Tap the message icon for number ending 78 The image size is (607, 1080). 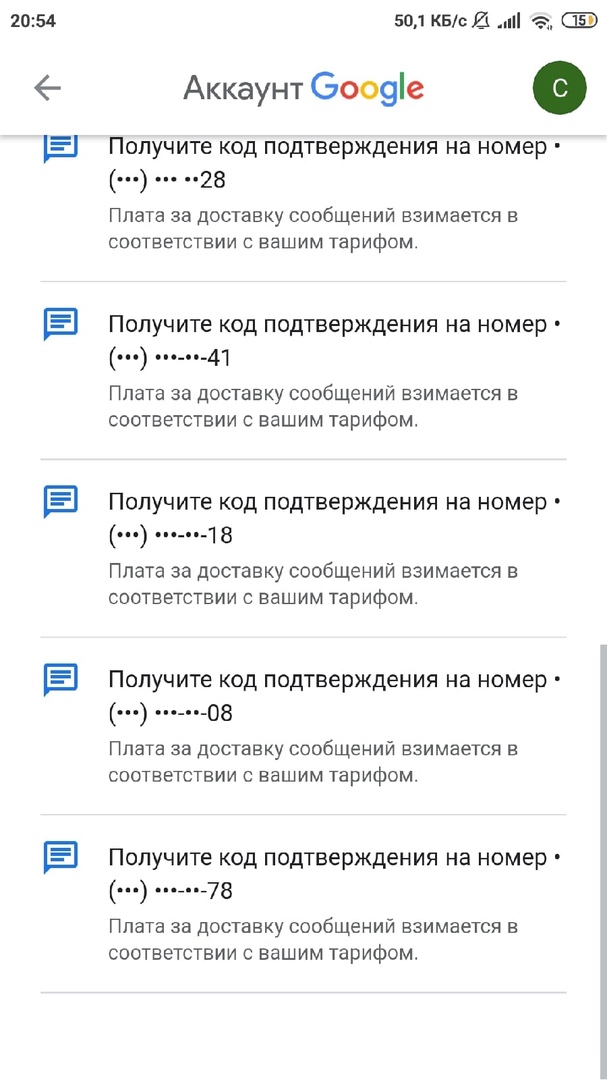pos(61,857)
